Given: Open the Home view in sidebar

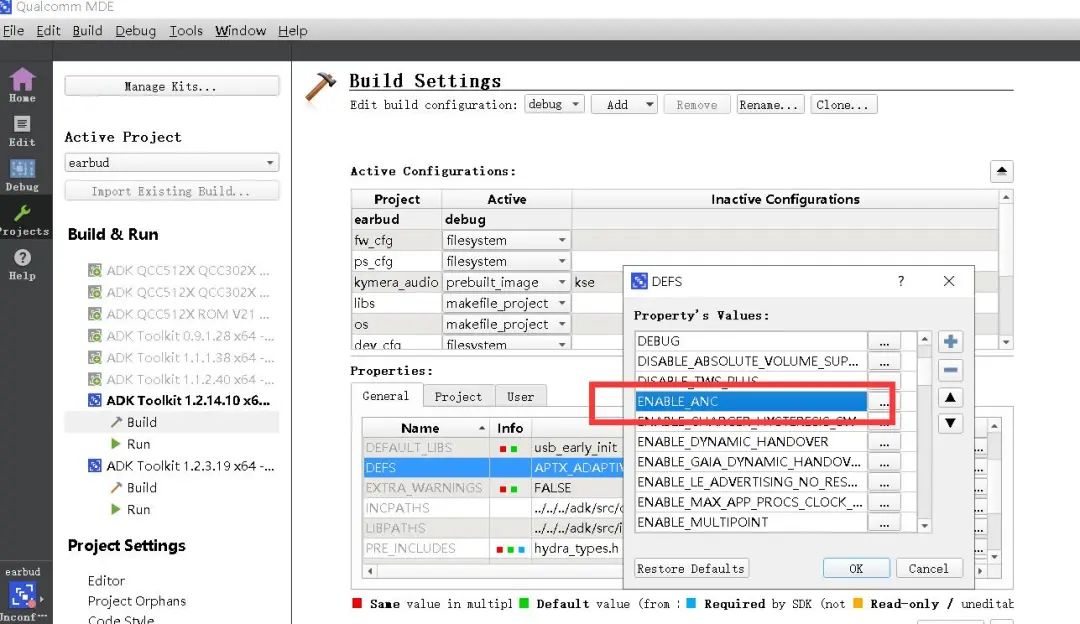Looking at the screenshot, I should [x=22, y=85].
